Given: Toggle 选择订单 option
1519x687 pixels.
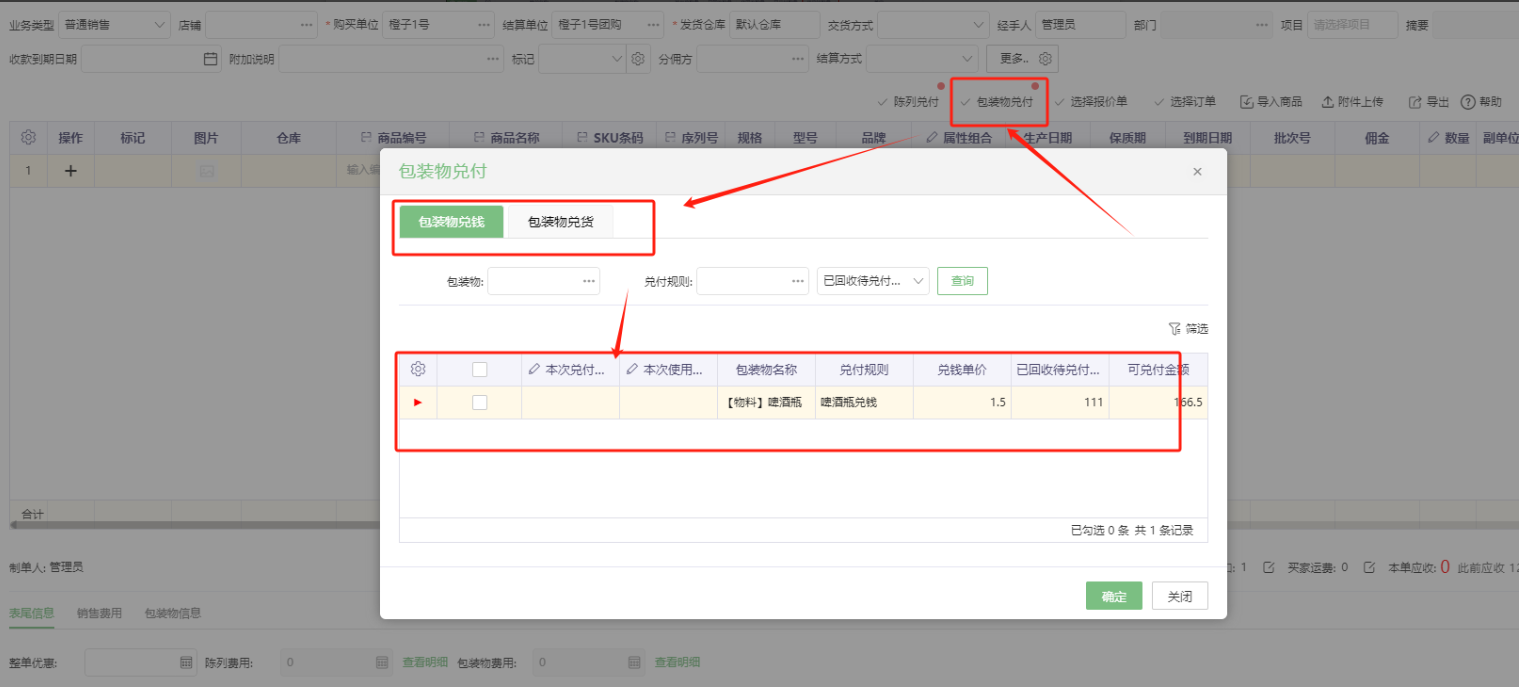Looking at the screenshot, I should pos(1184,102).
